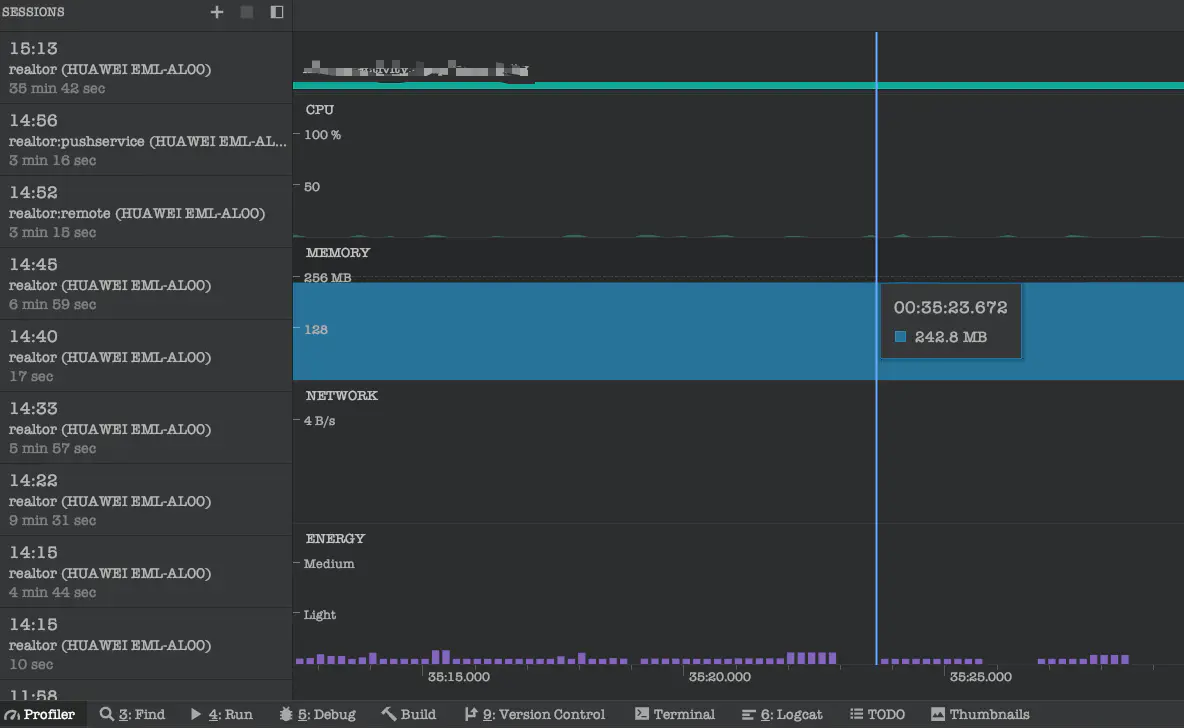1184x728 pixels.
Task: Open the 5: Debug tool window
Action: coord(318,714)
